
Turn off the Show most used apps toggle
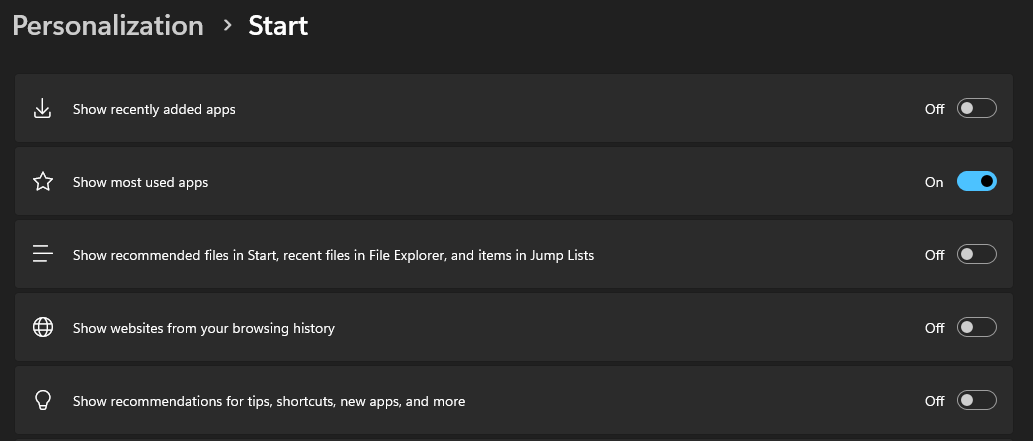click(x=976, y=182)
